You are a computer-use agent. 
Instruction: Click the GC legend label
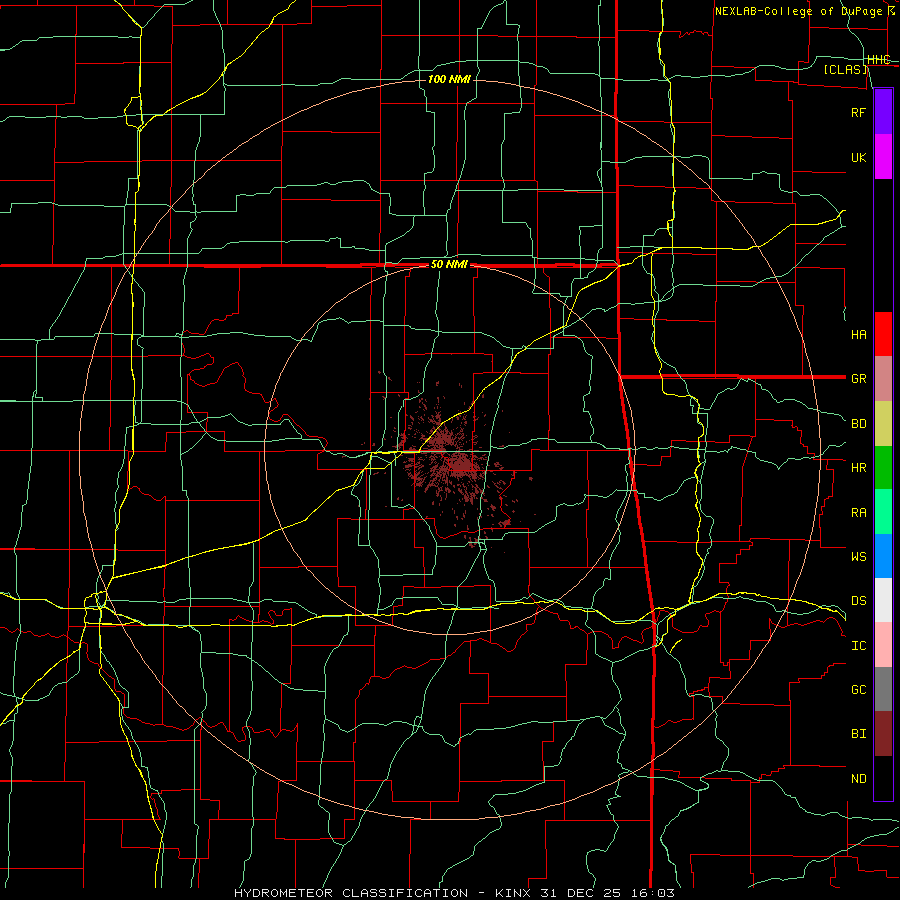click(858, 689)
